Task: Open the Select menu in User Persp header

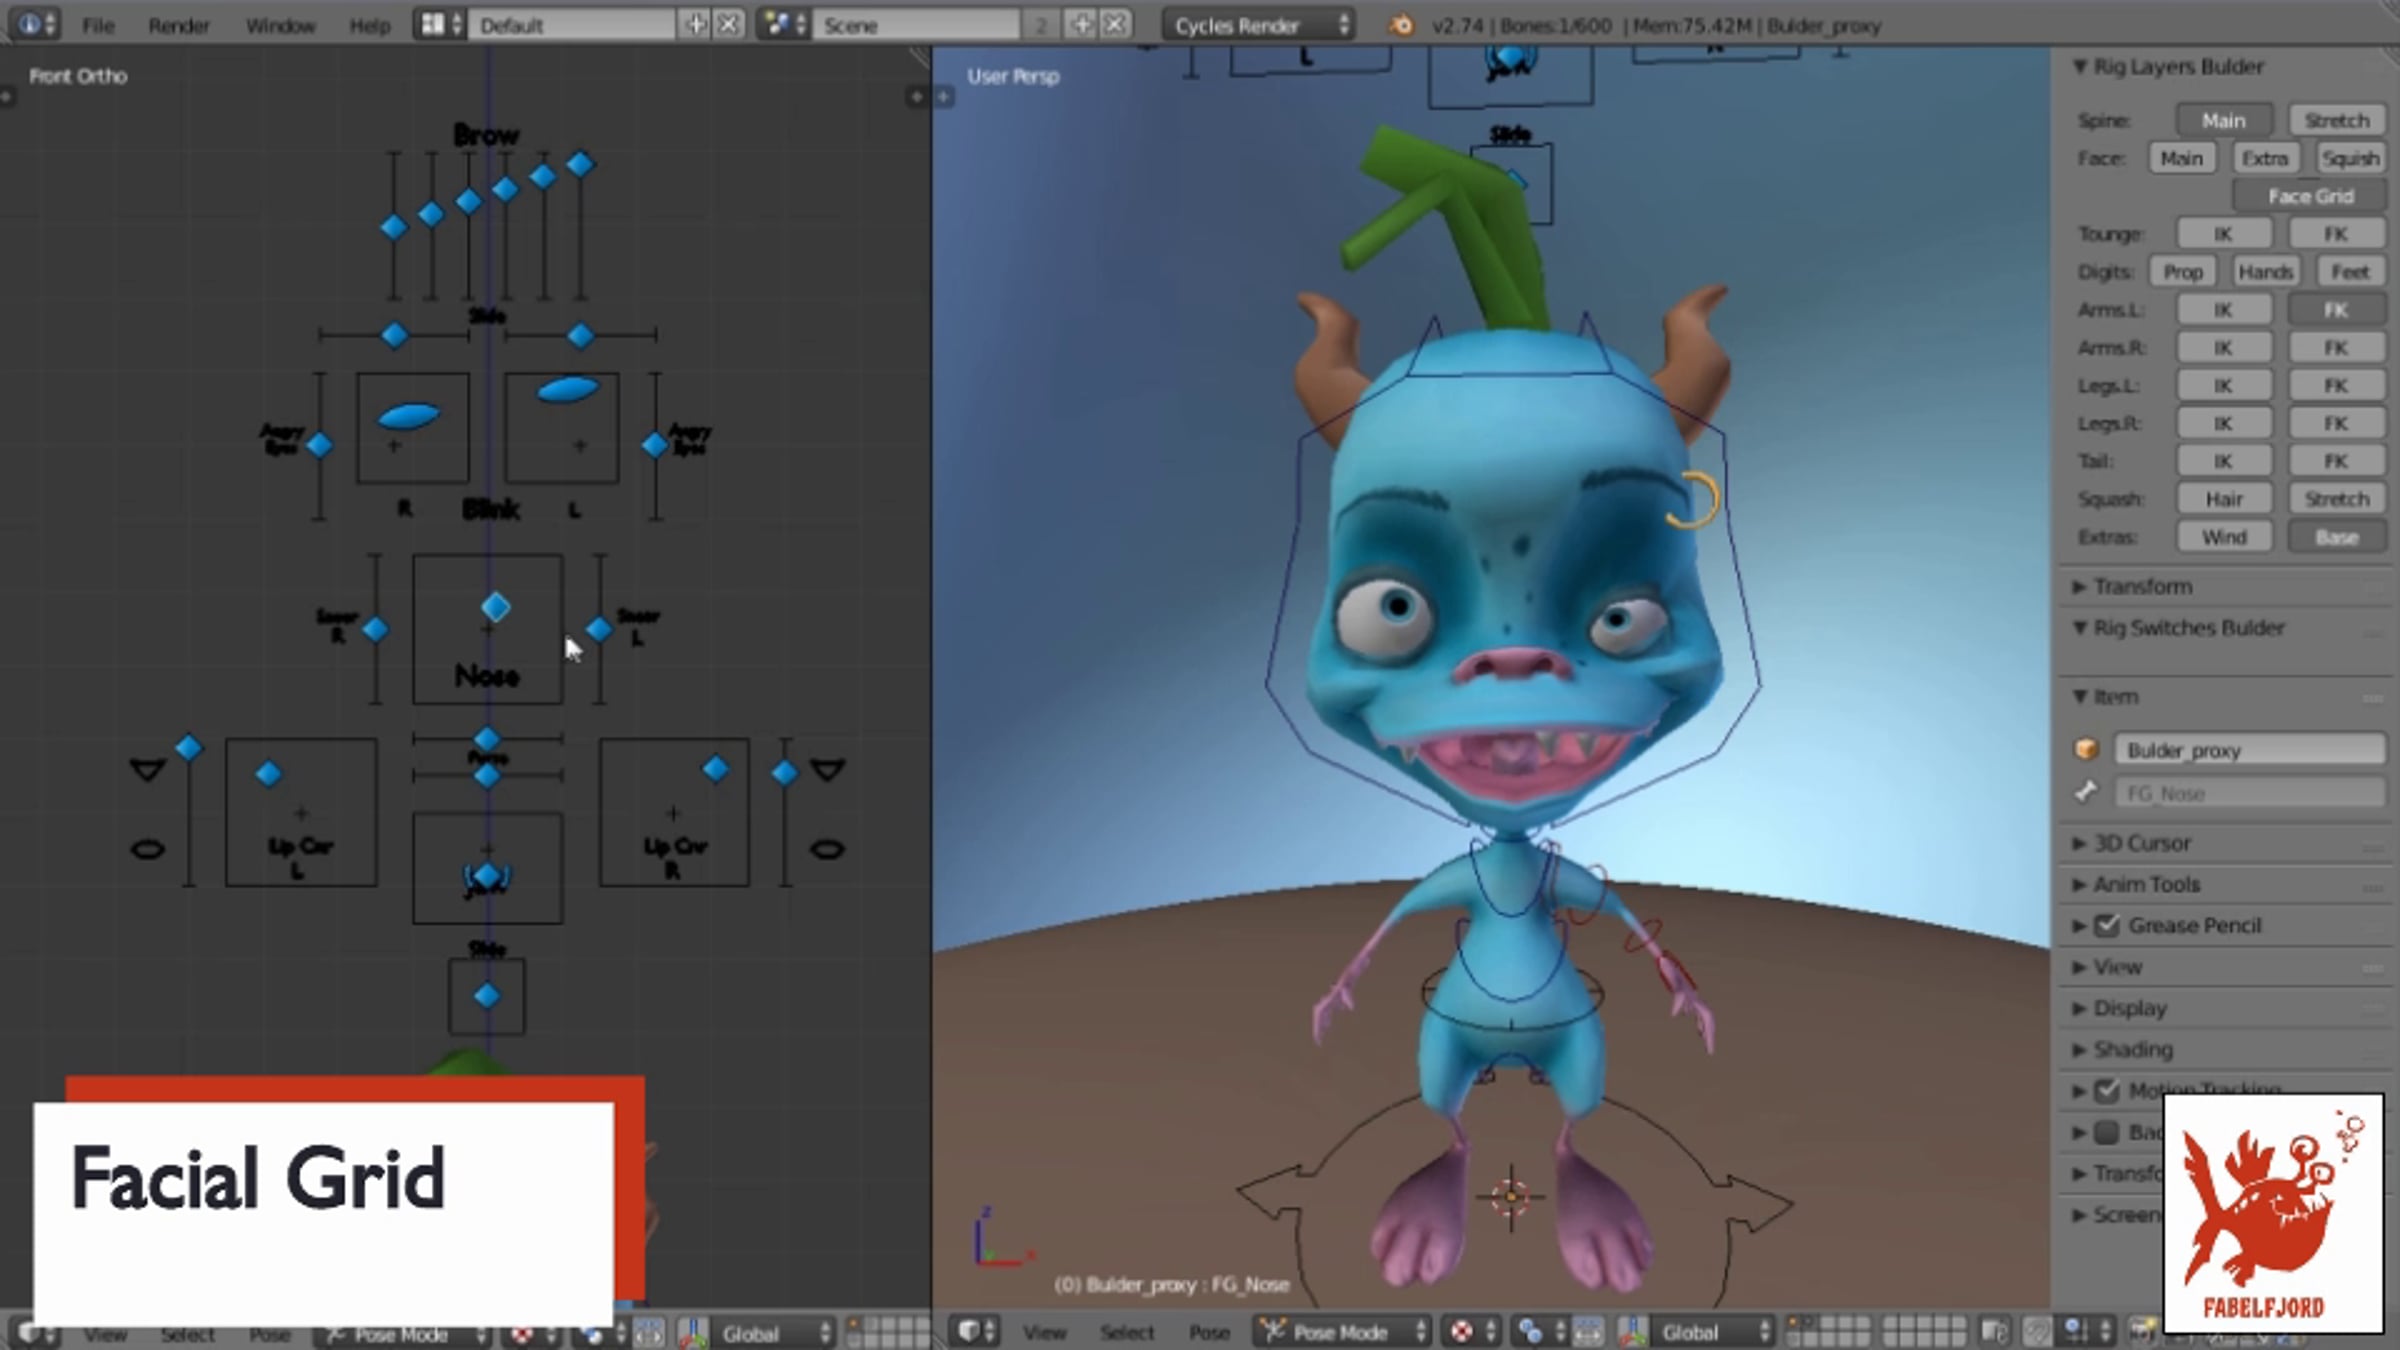Action: [x=1127, y=1332]
